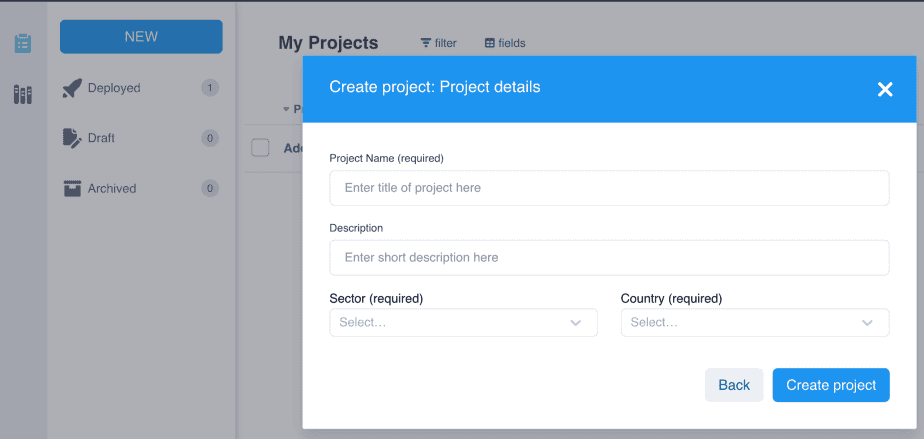Image resolution: width=924 pixels, height=439 pixels.
Task: Click the Archived box icon
Action: click(x=72, y=188)
